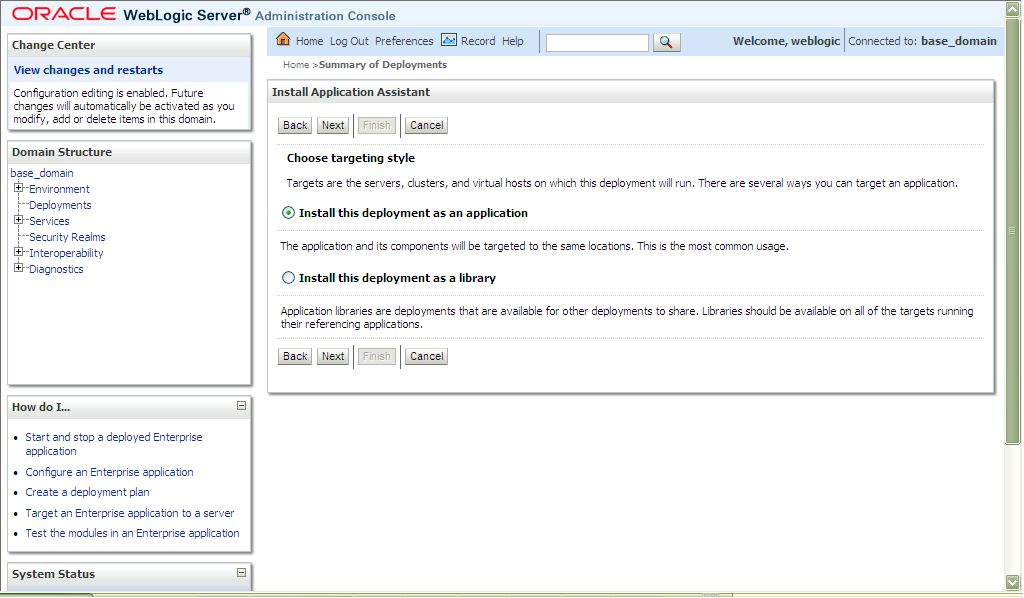Collapse the System Status panel
Screen dimensions: 1024x598
tap(241, 573)
